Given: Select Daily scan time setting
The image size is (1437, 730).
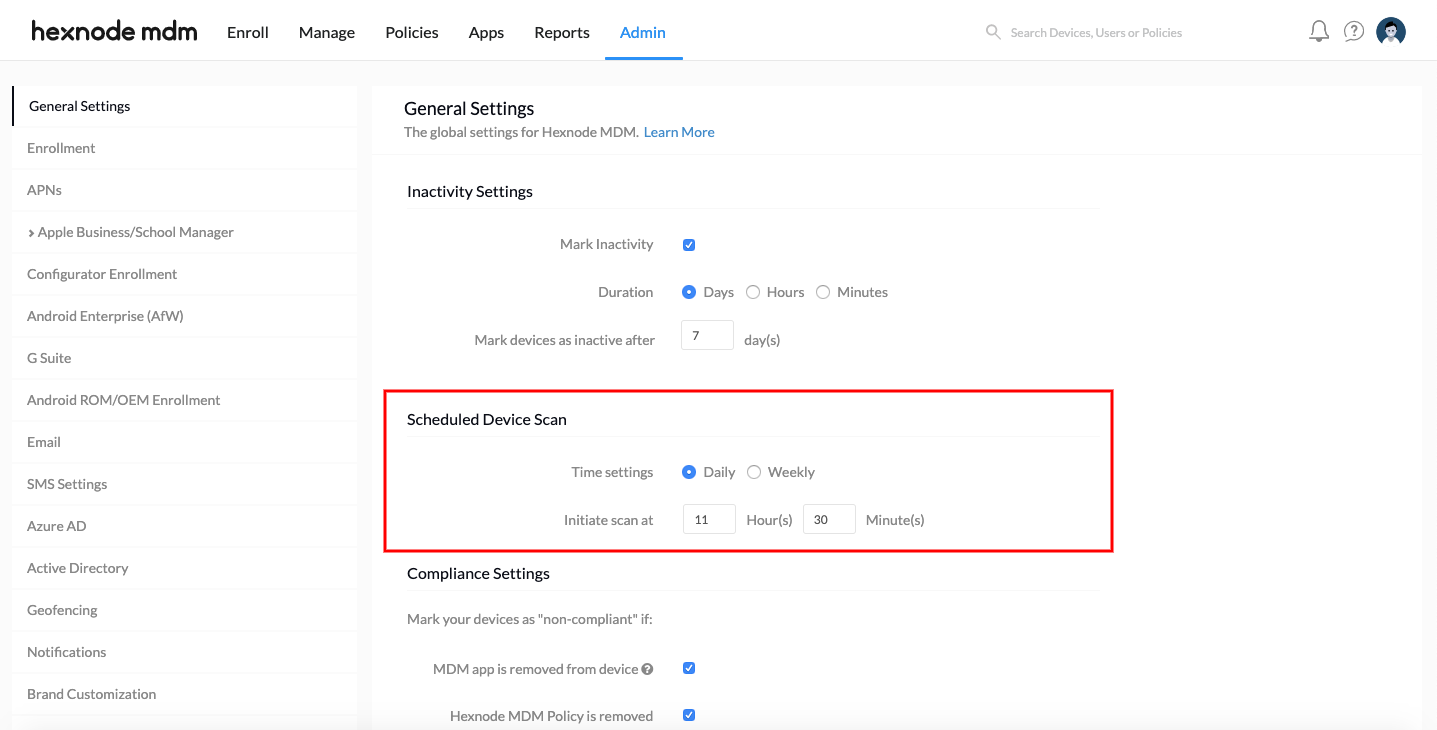Looking at the screenshot, I should click(689, 472).
